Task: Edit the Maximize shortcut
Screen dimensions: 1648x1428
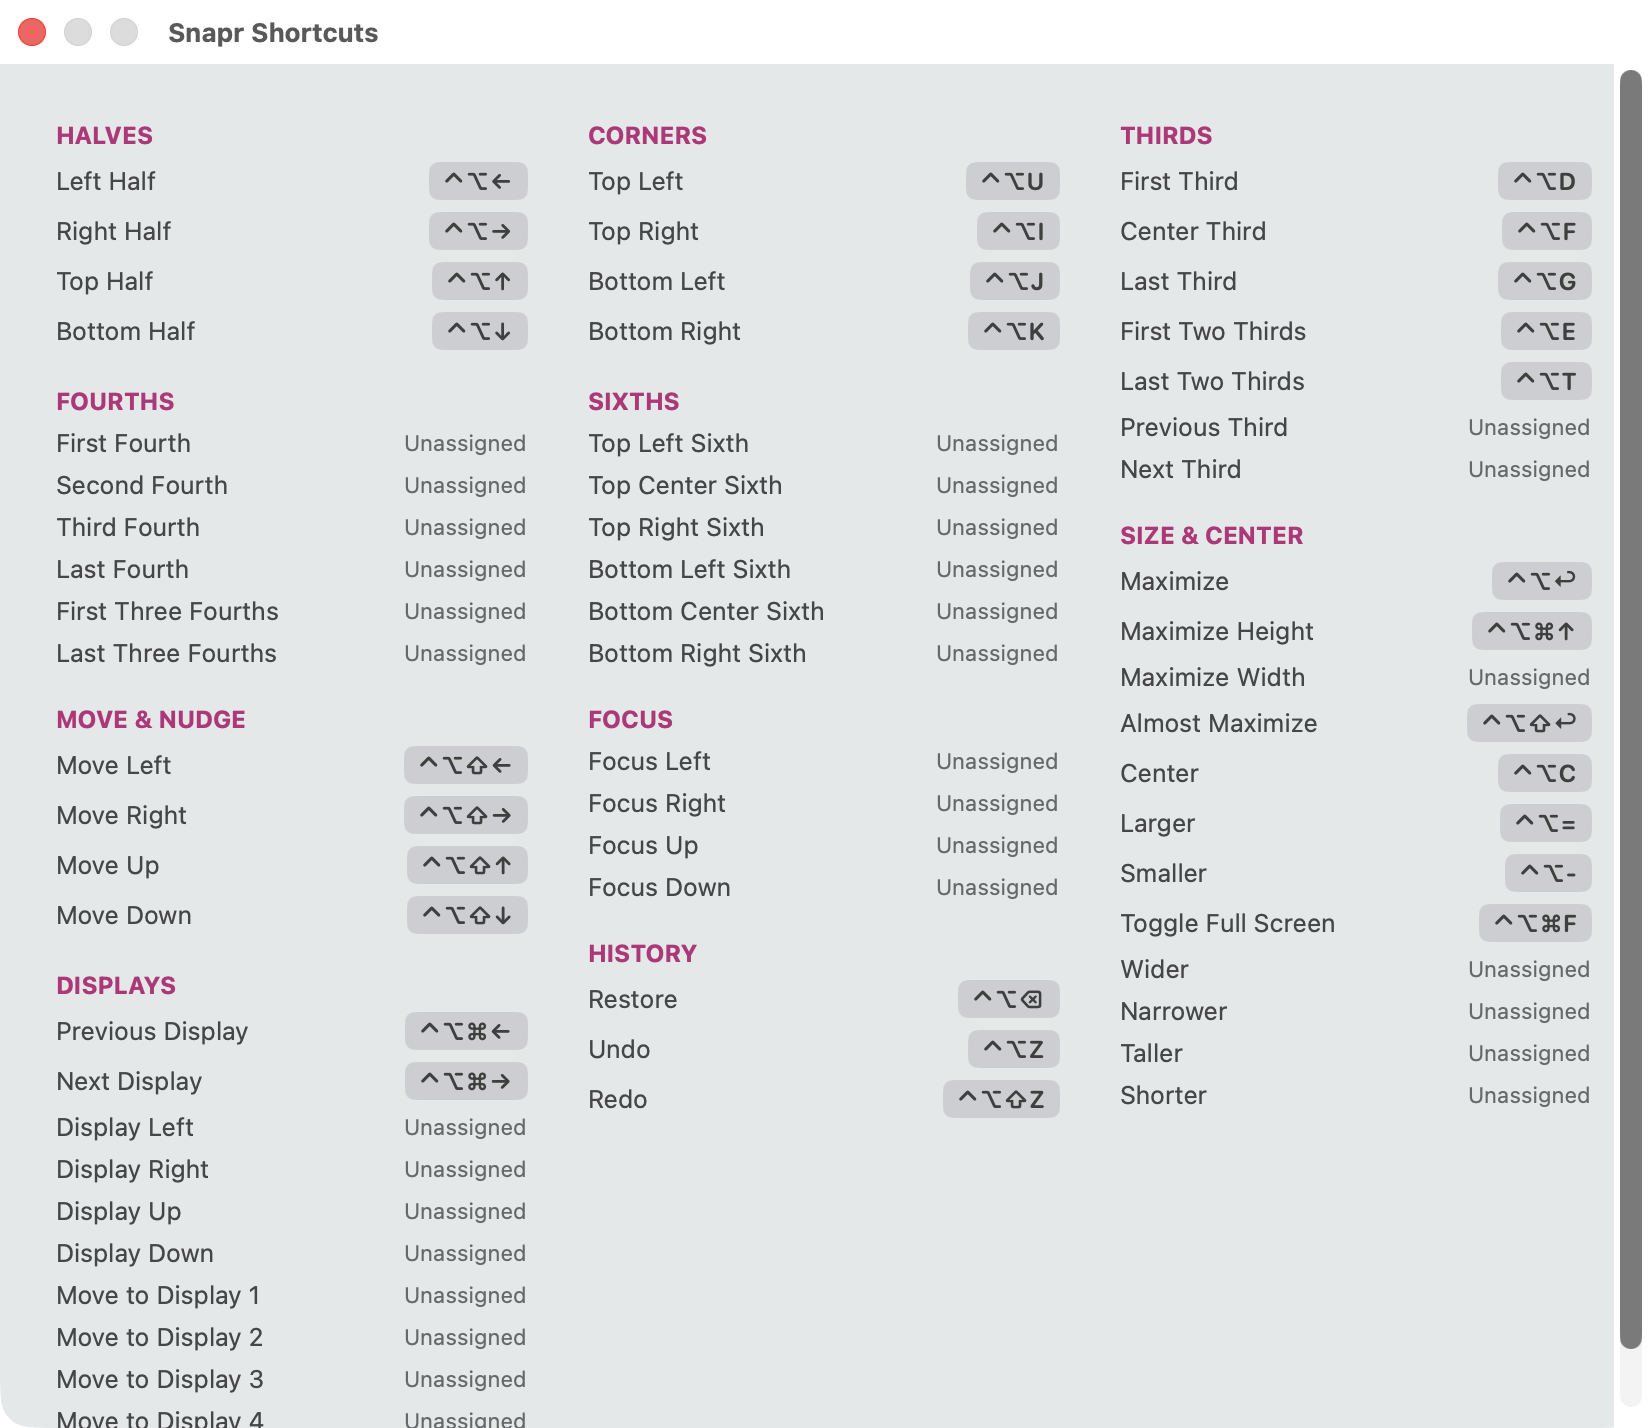Action: (1541, 581)
